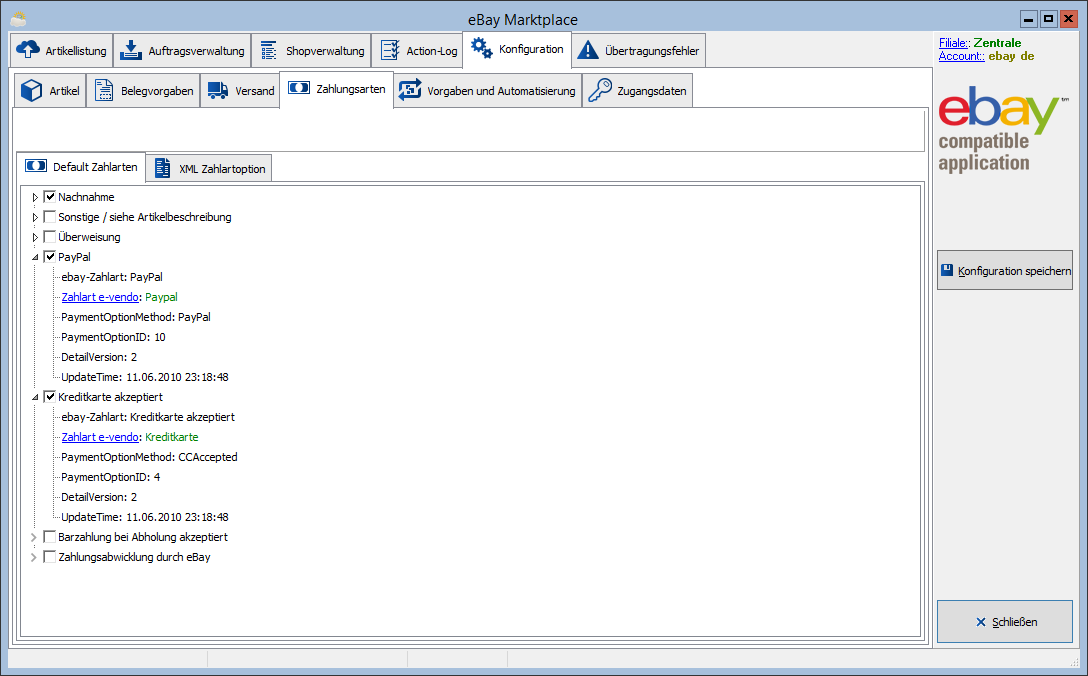Viewport: 1088px width, 676px height.
Task: Click the application icon in the title bar
Action: coord(18,19)
